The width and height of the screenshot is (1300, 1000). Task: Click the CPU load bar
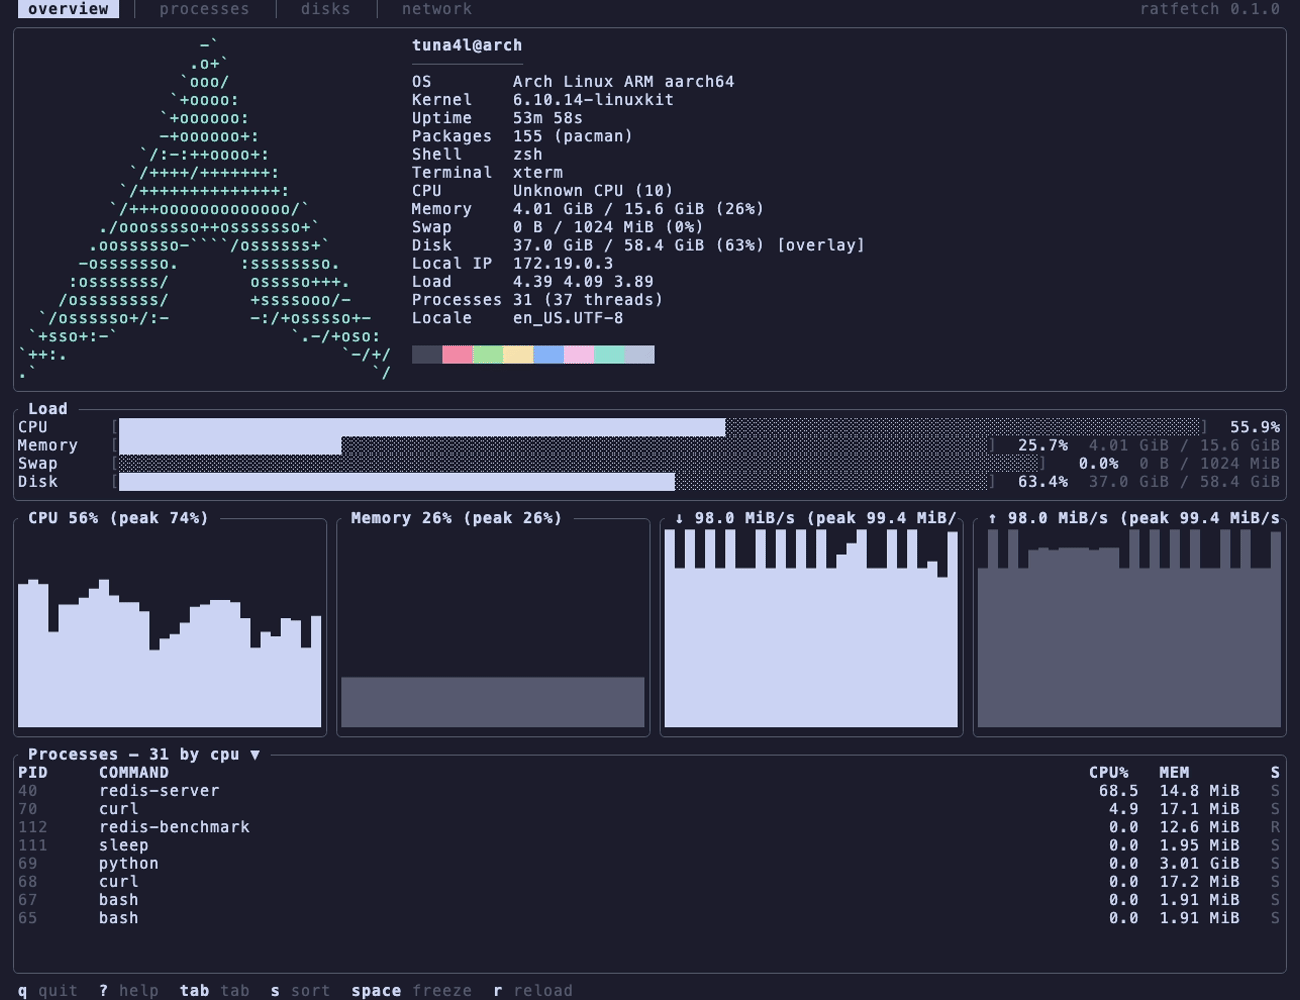tap(660, 427)
